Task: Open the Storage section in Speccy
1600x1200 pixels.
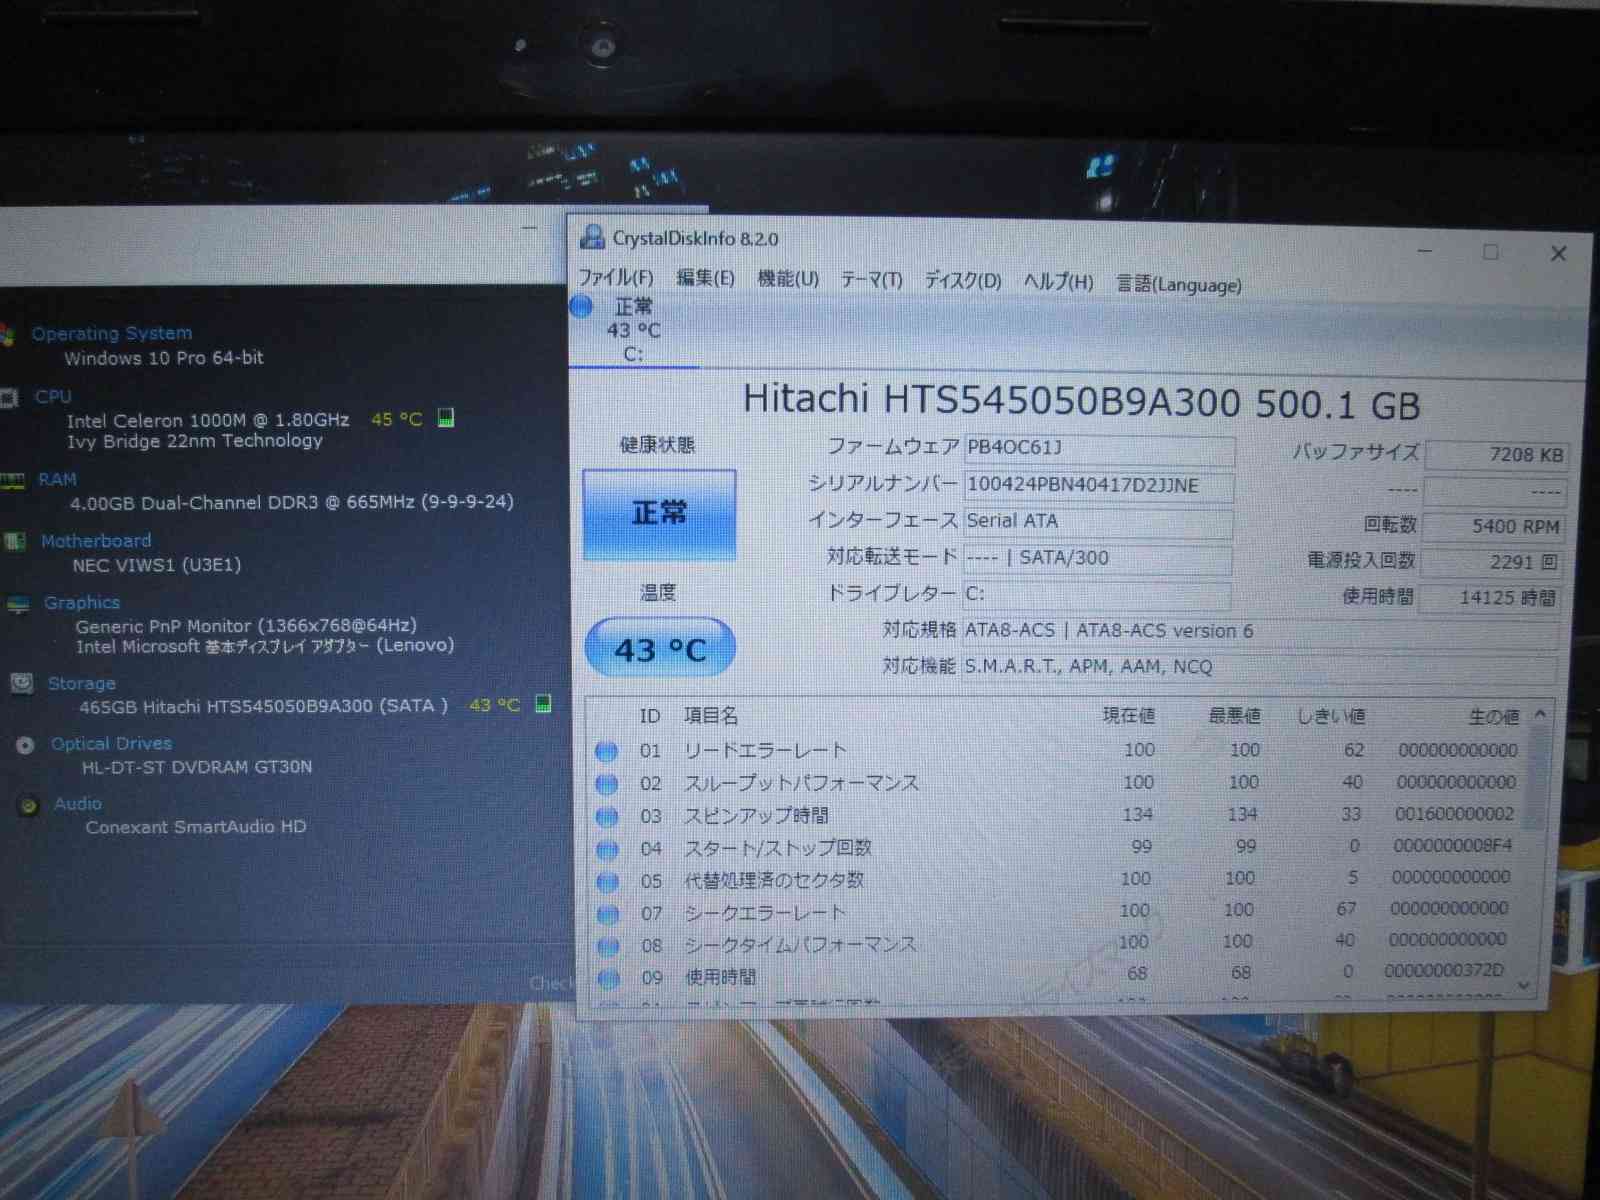Action: pyautogui.click(x=82, y=683)
